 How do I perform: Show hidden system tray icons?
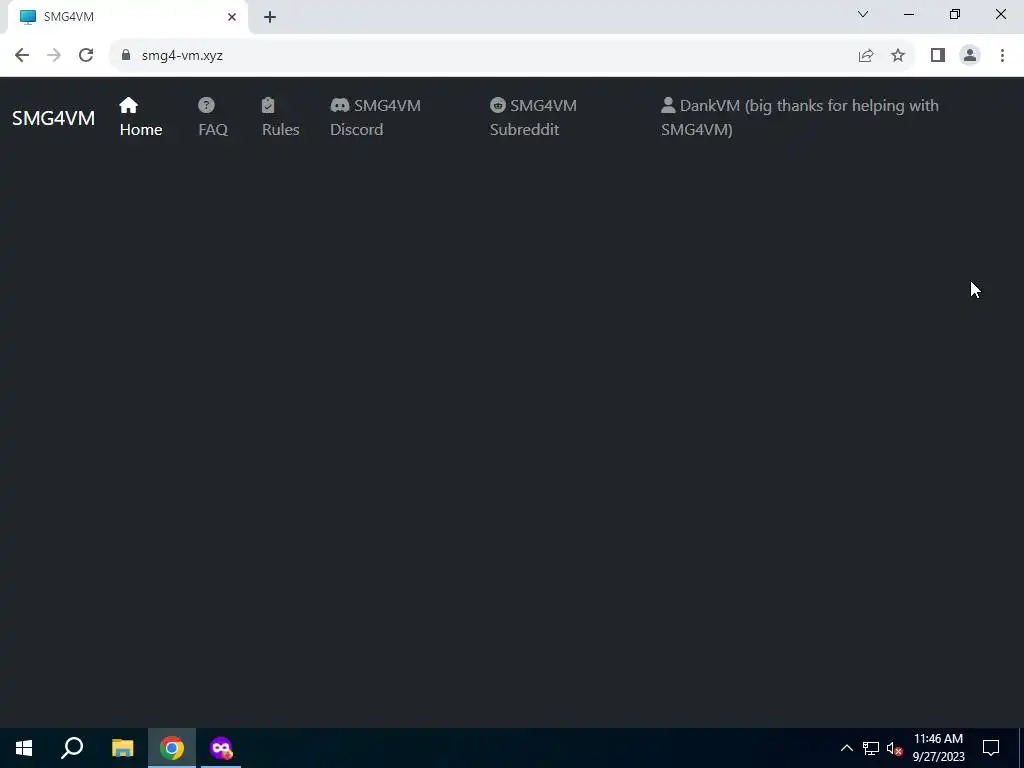click(x=846, y=748)
